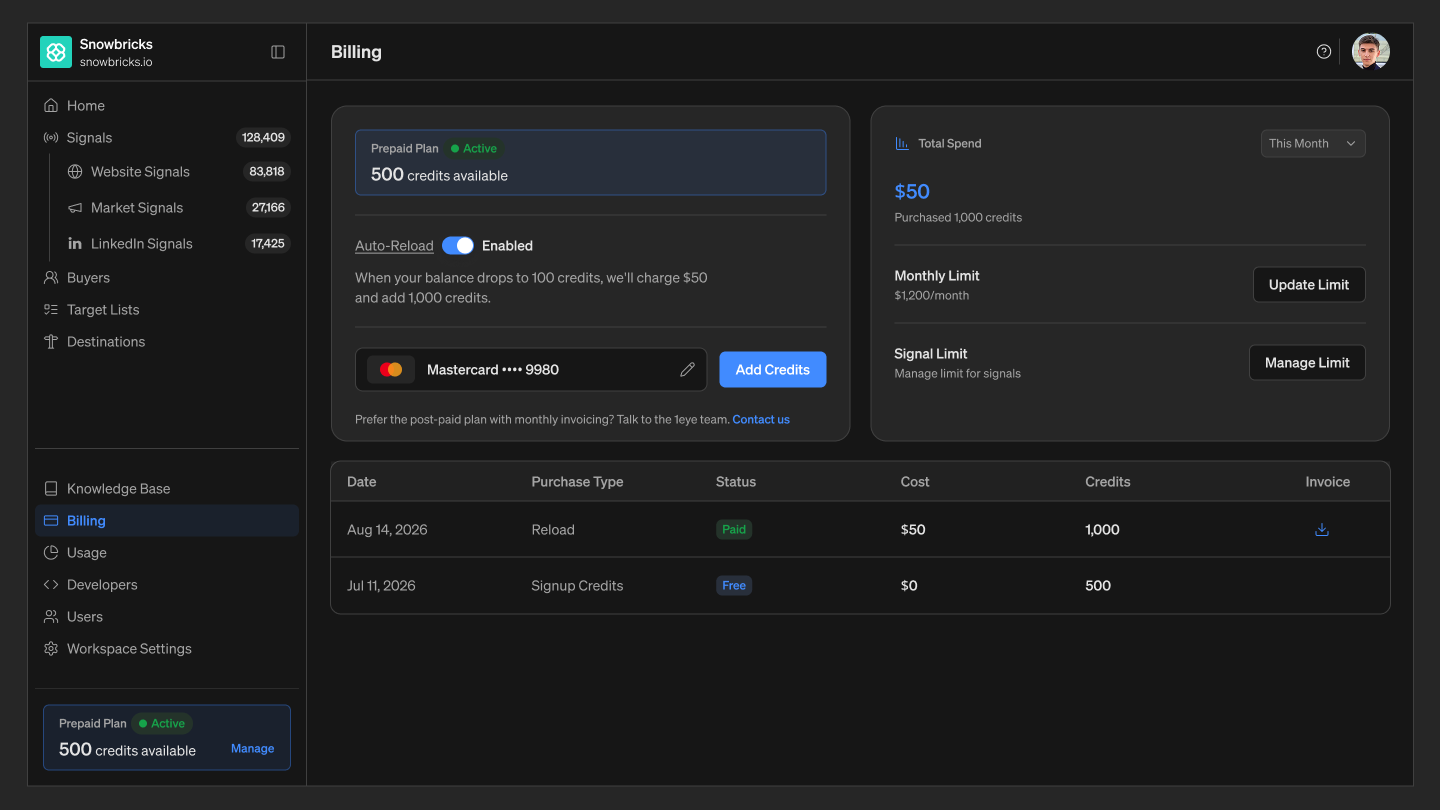Open the Usage page
1440x810 pixels.
pyautogui.click(x=167, y=553)
